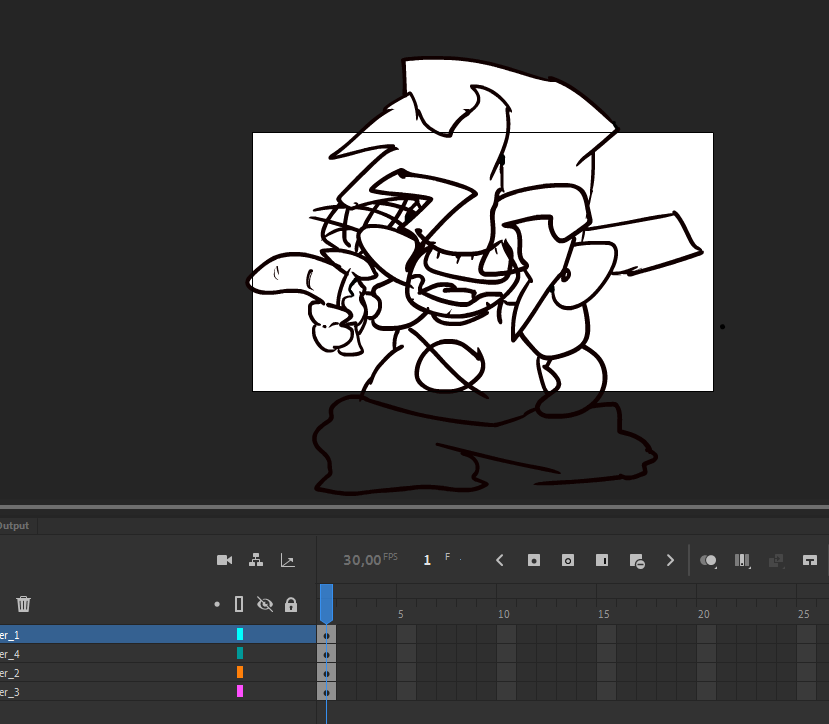Image resolution: width=829 pixels, height=724 pixels.
Task: Switch to the Output tab
Action: pyautogui.click(x=14, y=526)
